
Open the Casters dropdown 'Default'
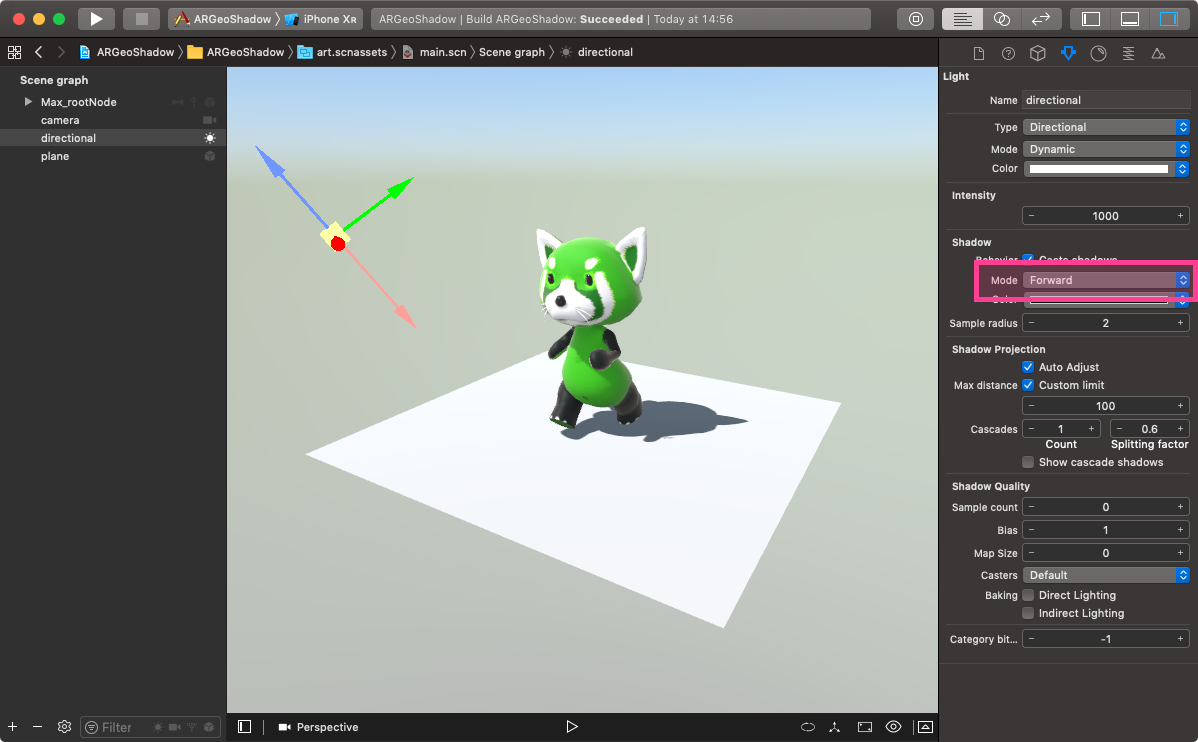1106,575
